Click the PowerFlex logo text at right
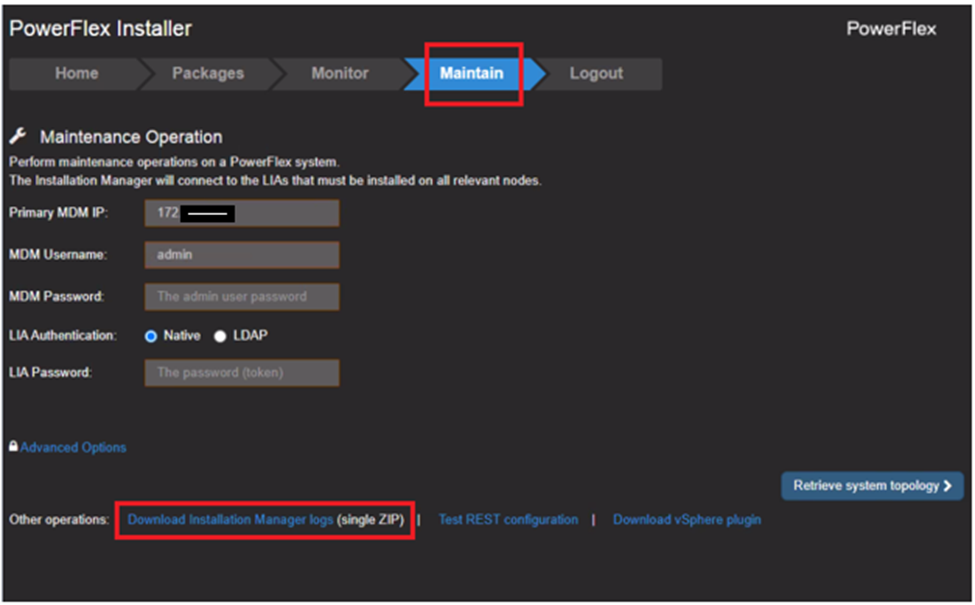This screenshot has height=605, width=975. (x=891, y=29)
